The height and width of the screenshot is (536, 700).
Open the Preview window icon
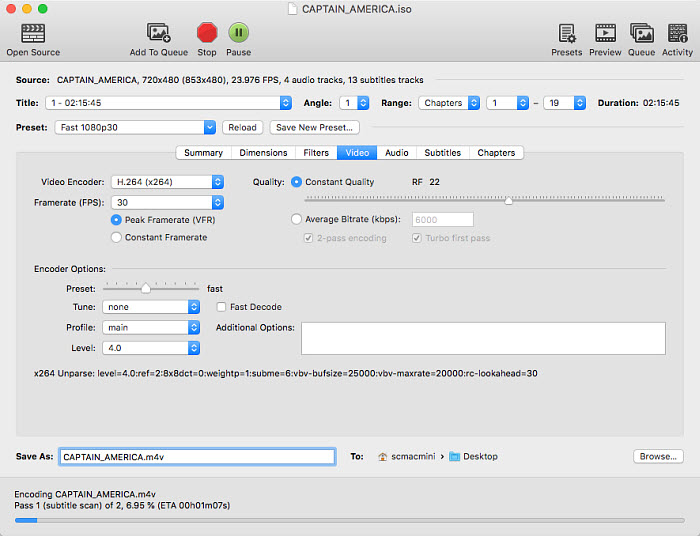click(x=605, y=33)
